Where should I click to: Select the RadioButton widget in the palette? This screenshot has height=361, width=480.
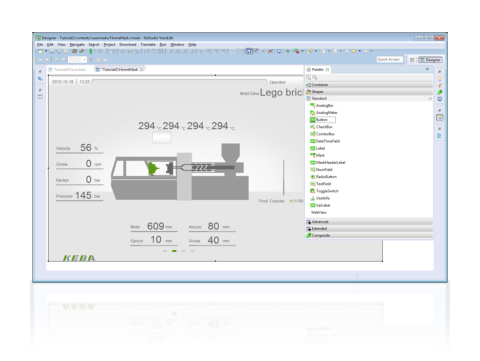pyautogui.click(x=323, y=177)
